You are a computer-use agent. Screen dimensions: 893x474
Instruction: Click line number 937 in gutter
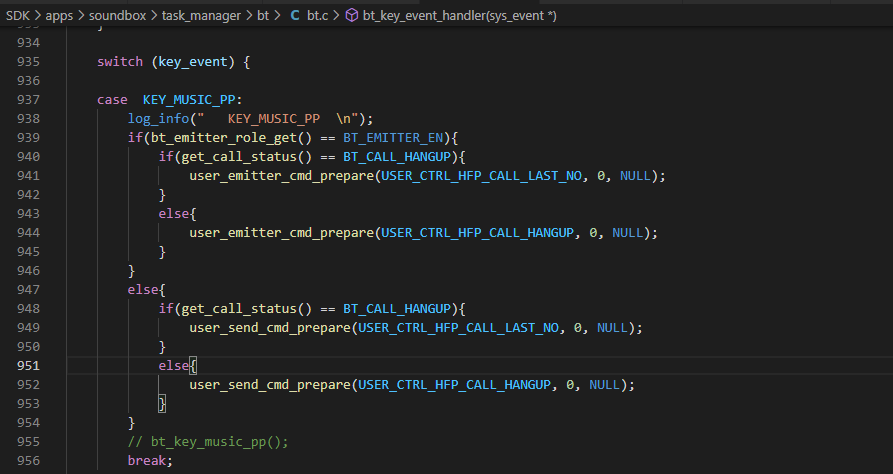click(x=28, y=100)
